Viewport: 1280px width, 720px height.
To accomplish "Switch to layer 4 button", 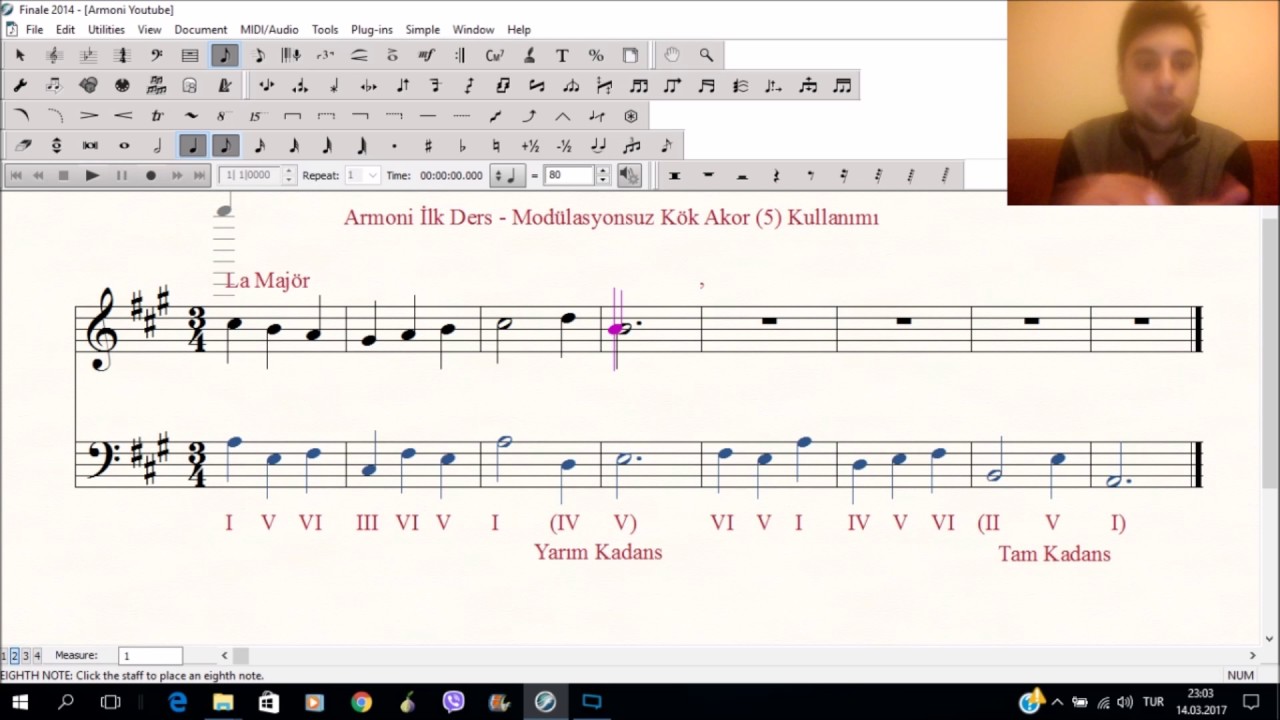I will tap(37, 656).
